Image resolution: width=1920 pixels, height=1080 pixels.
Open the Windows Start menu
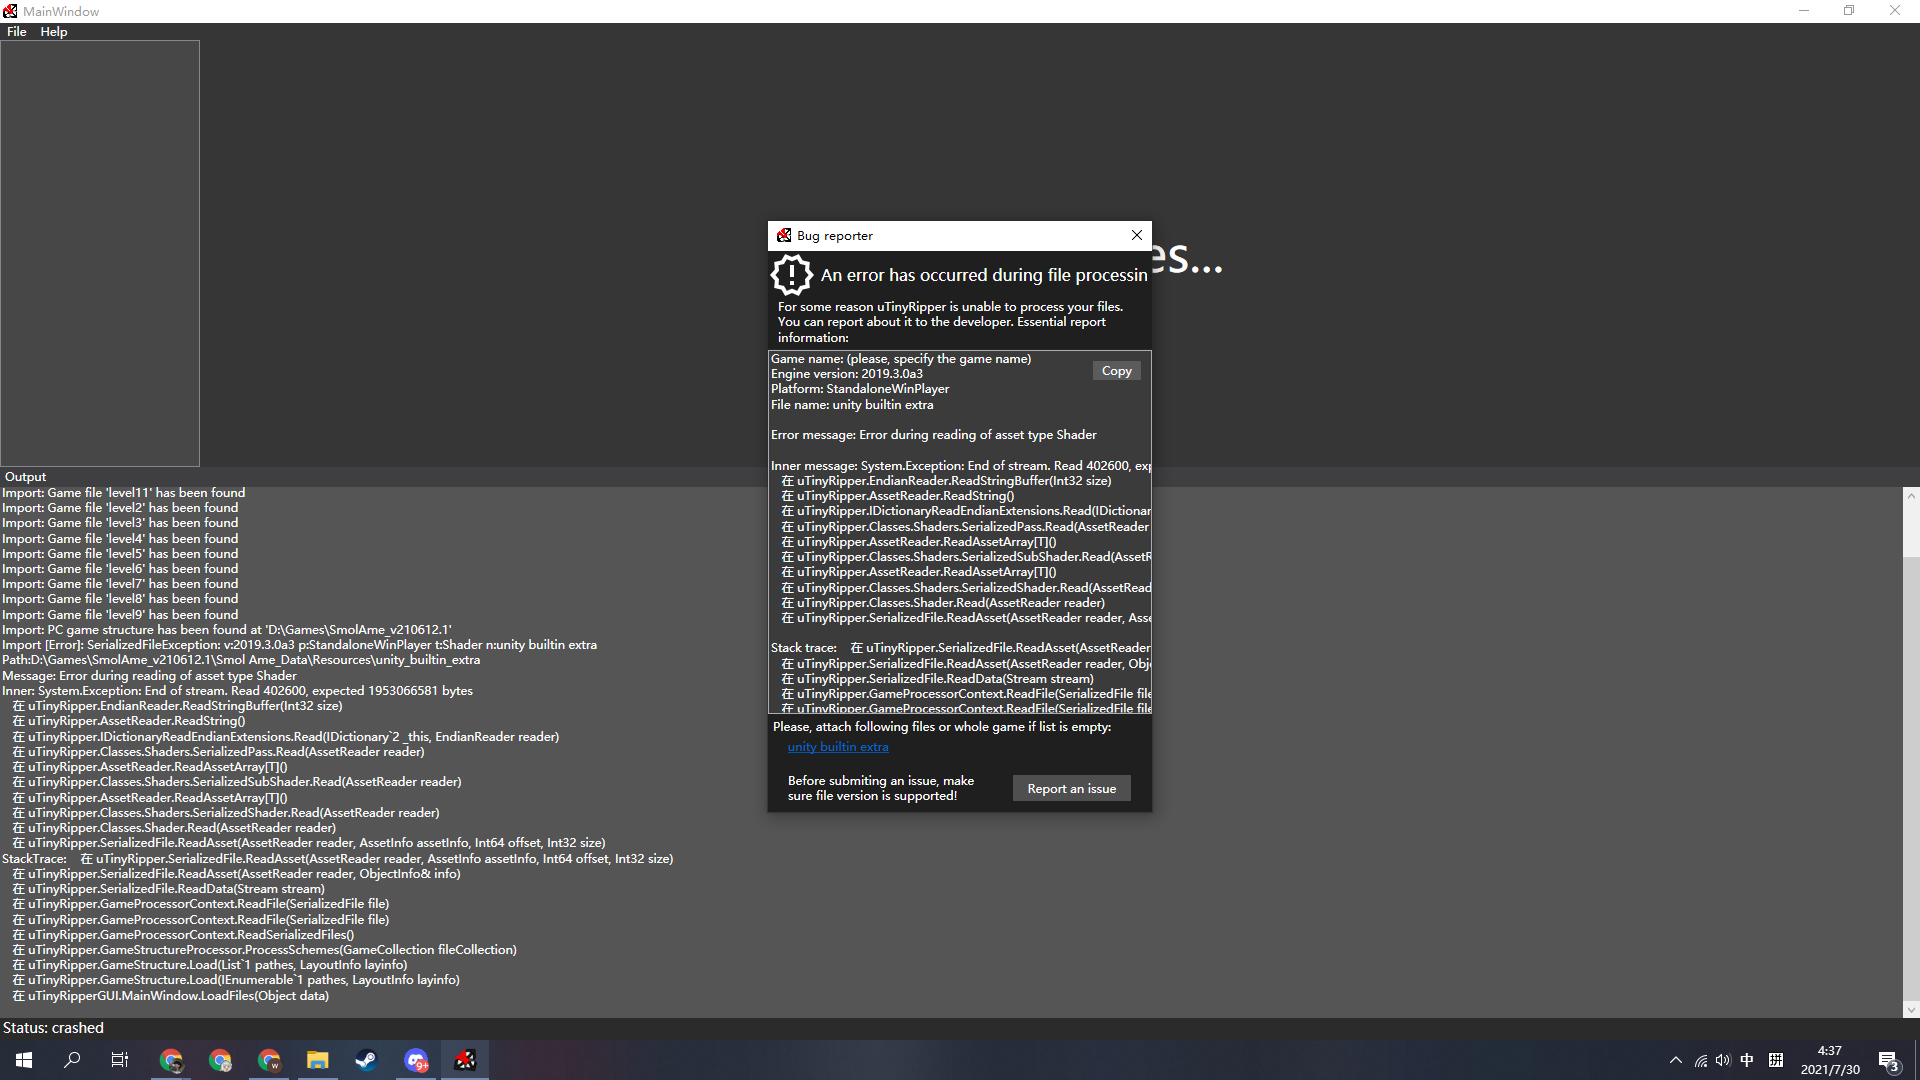click(x=24, y=1060)
